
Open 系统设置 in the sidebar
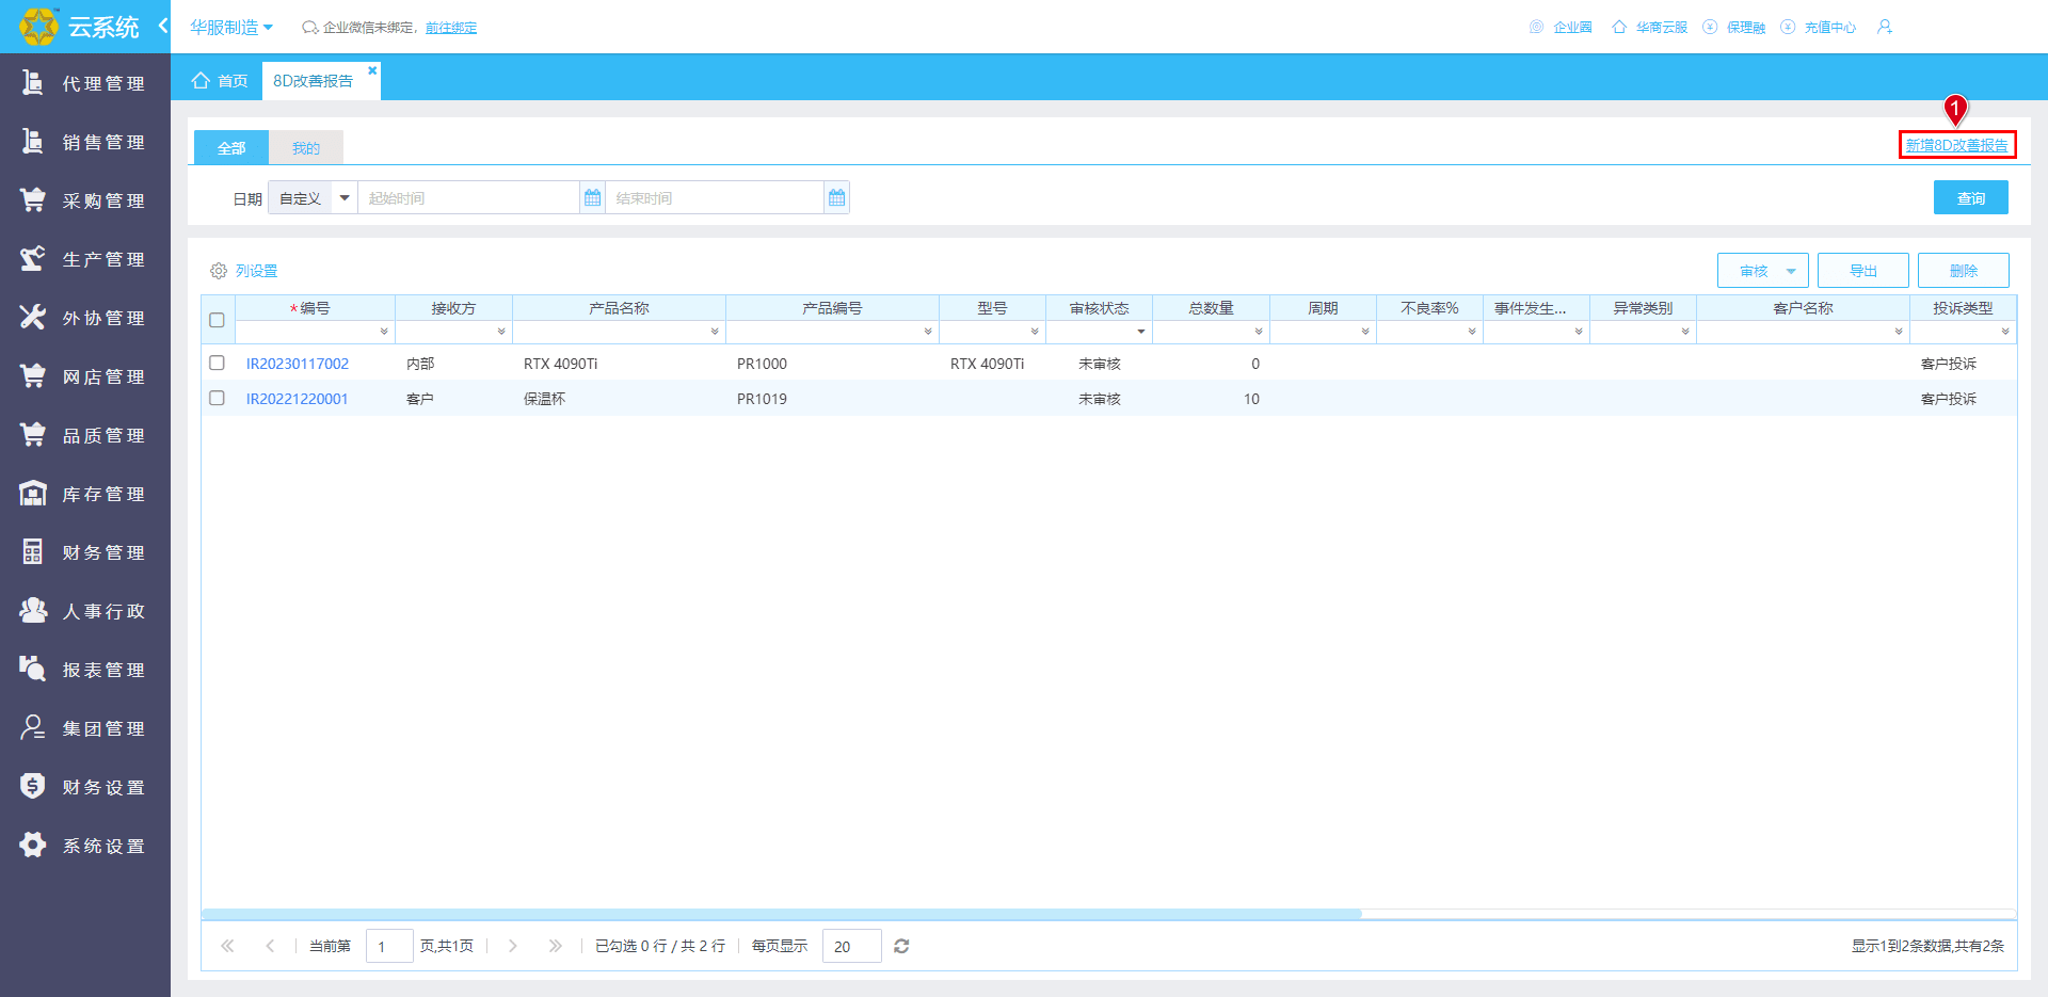(x=85, y=846)
